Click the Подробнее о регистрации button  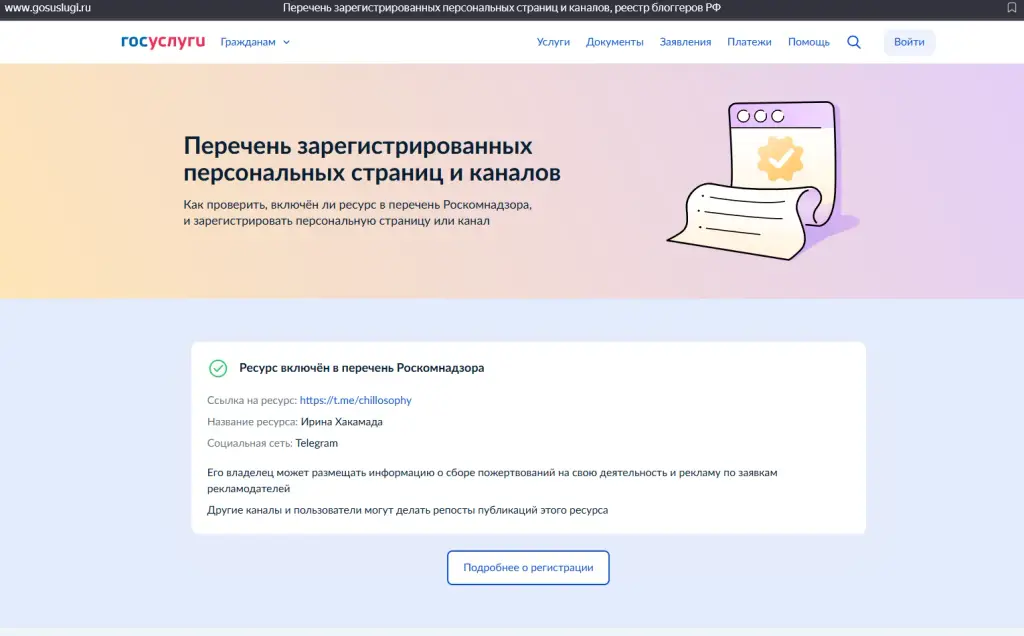pyautogui.click(x=528, y=567)
